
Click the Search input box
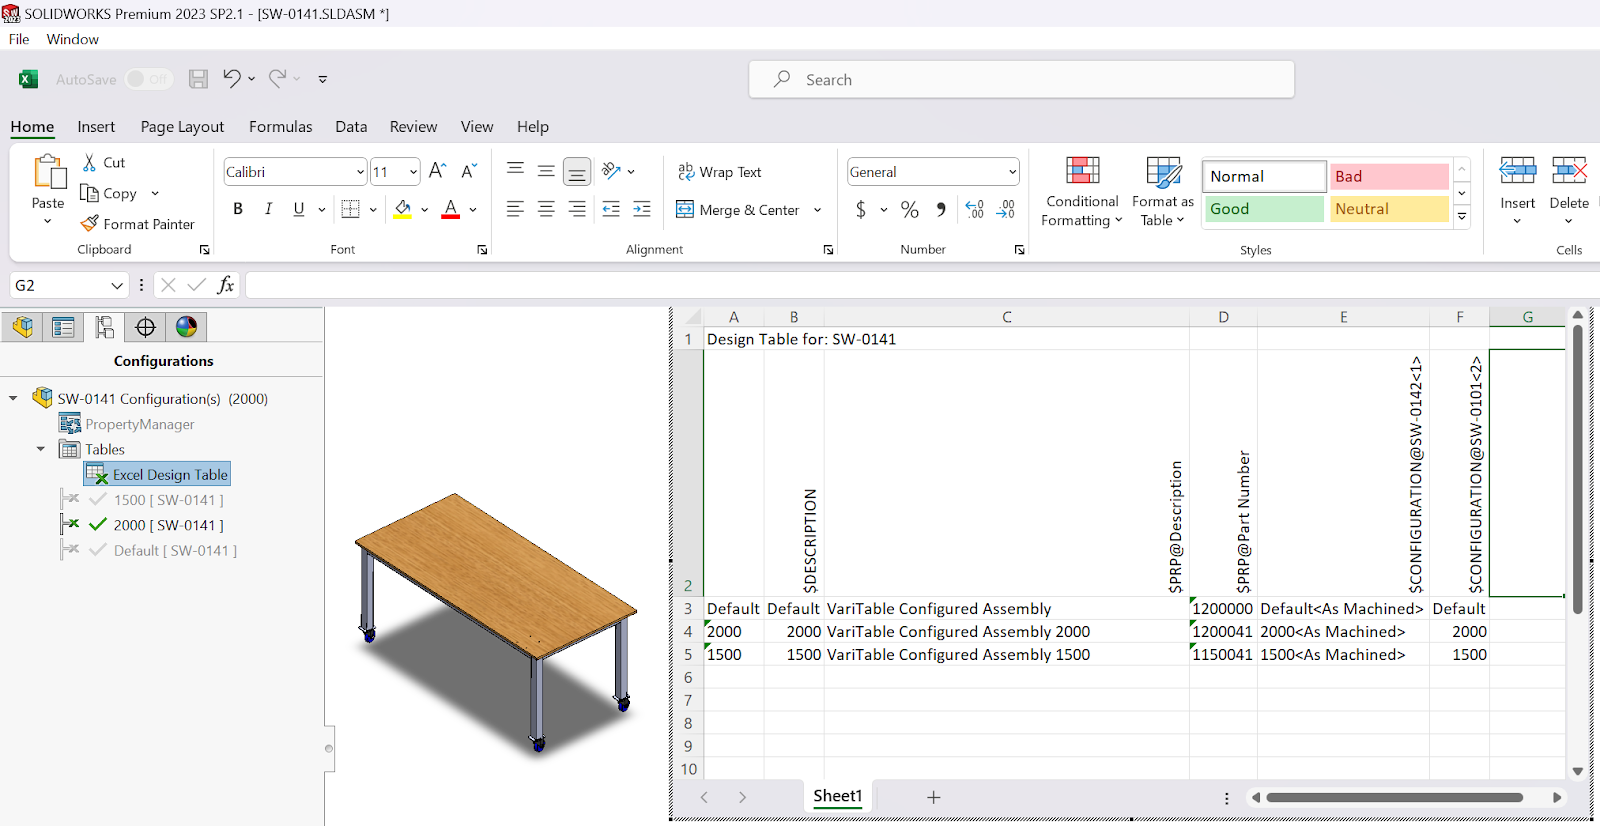point(1020,80)
